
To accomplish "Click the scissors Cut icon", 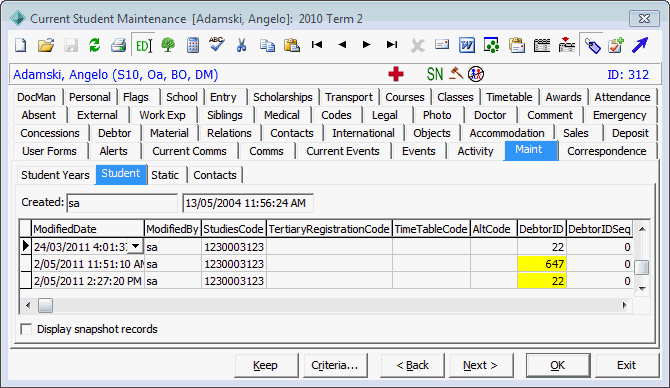I will [241, 45].
